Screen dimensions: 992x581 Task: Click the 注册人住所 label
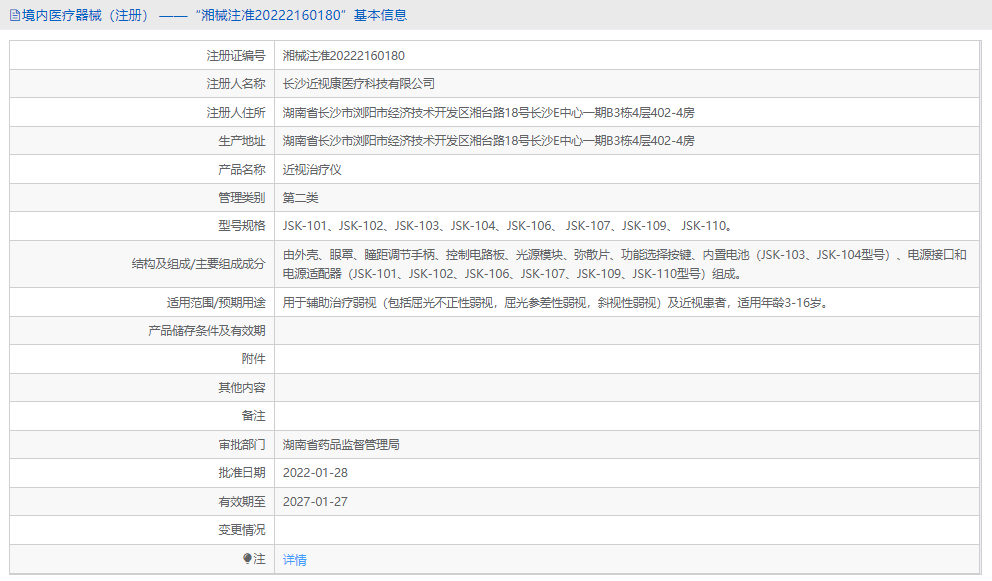236,113
